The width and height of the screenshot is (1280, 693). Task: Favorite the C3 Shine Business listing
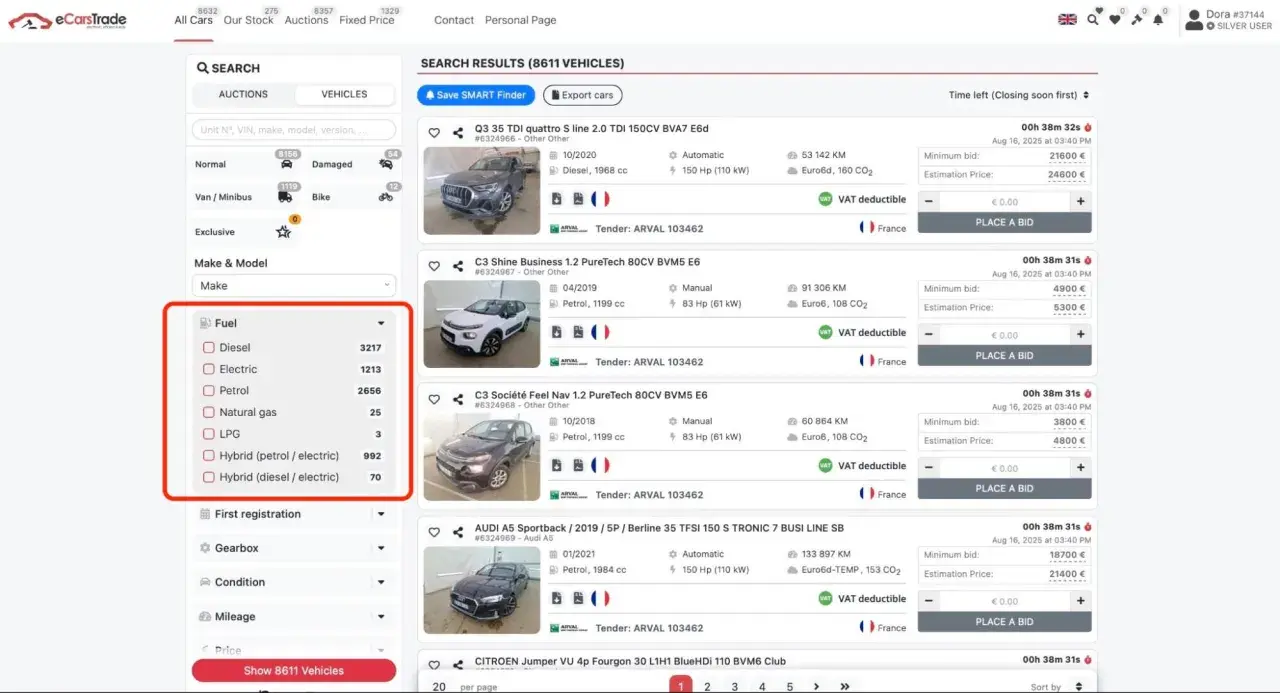(x=434, y=266)
